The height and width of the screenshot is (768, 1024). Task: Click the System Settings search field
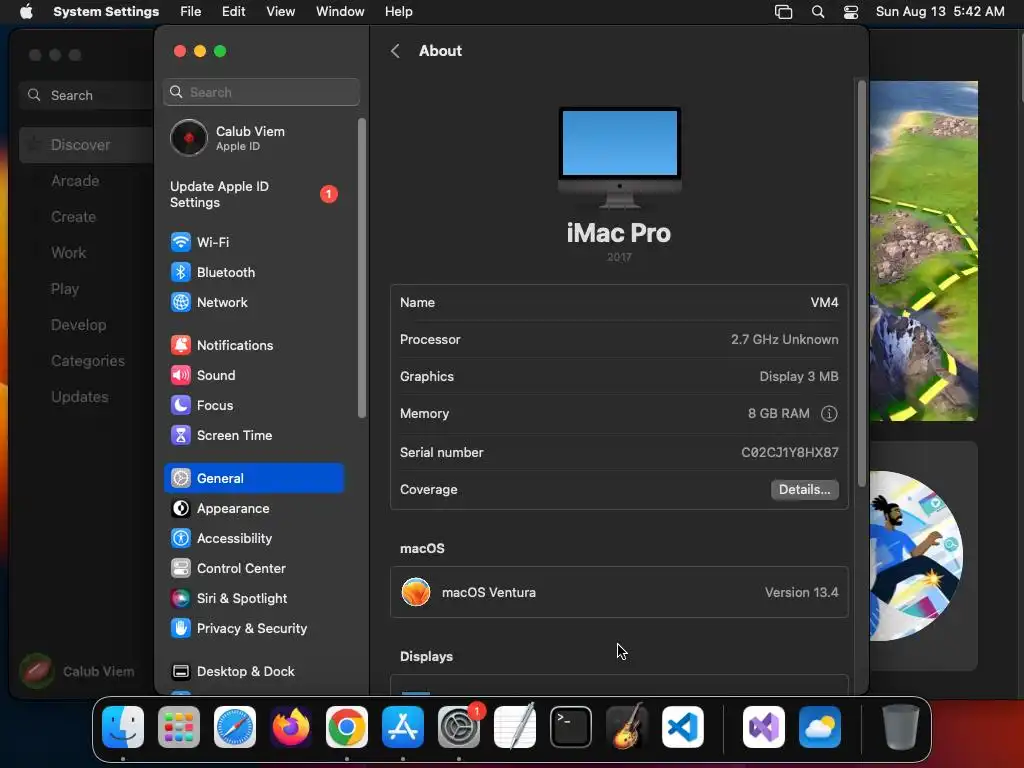(x=261, y=92)
